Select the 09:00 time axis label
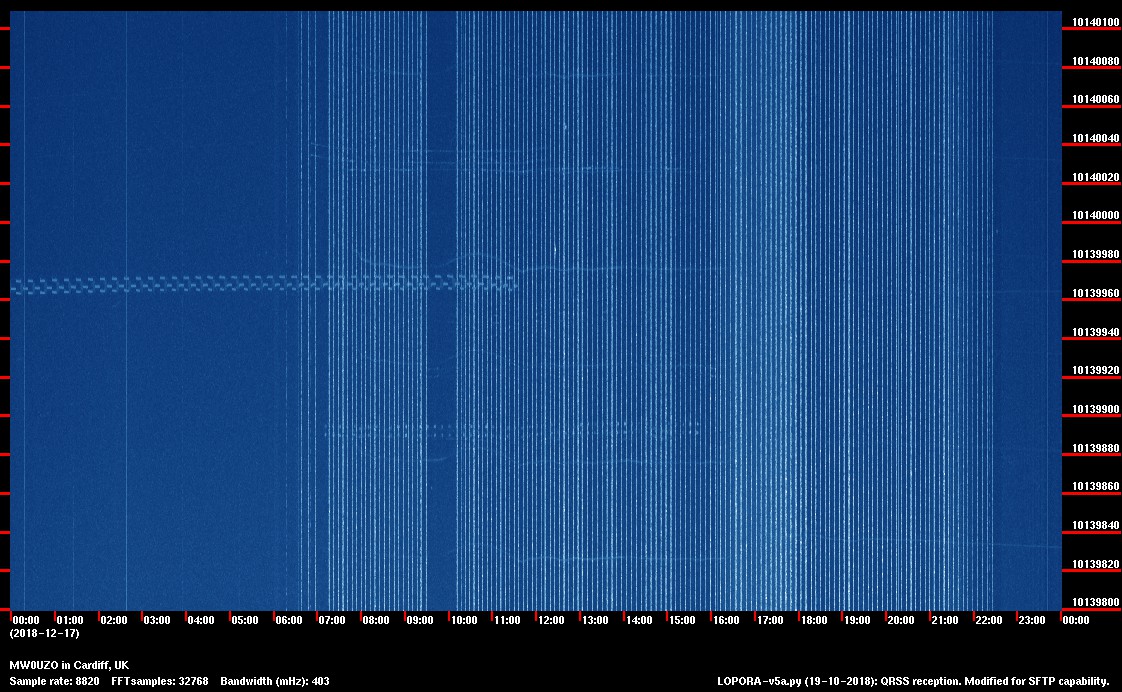Screen dimensions: 1122x692 click(420, 620)
